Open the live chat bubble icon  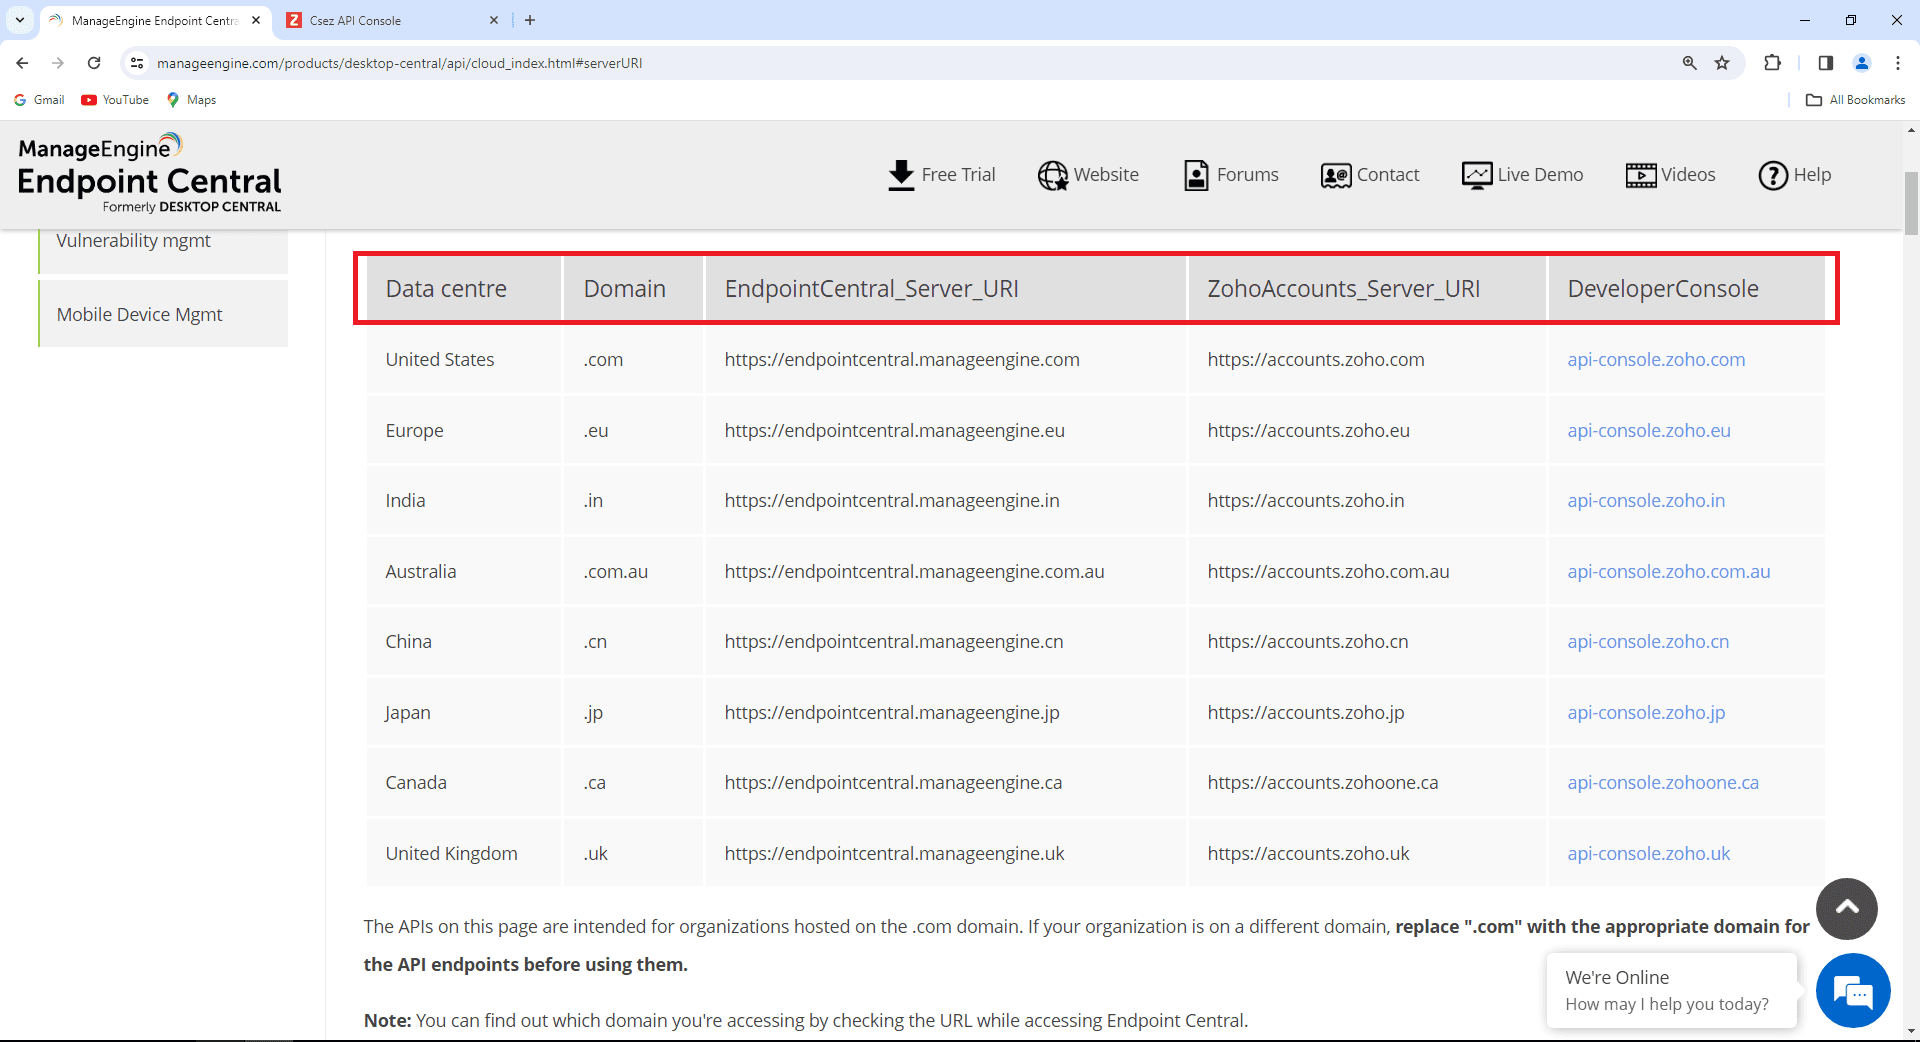click(x=1853, y=992)
